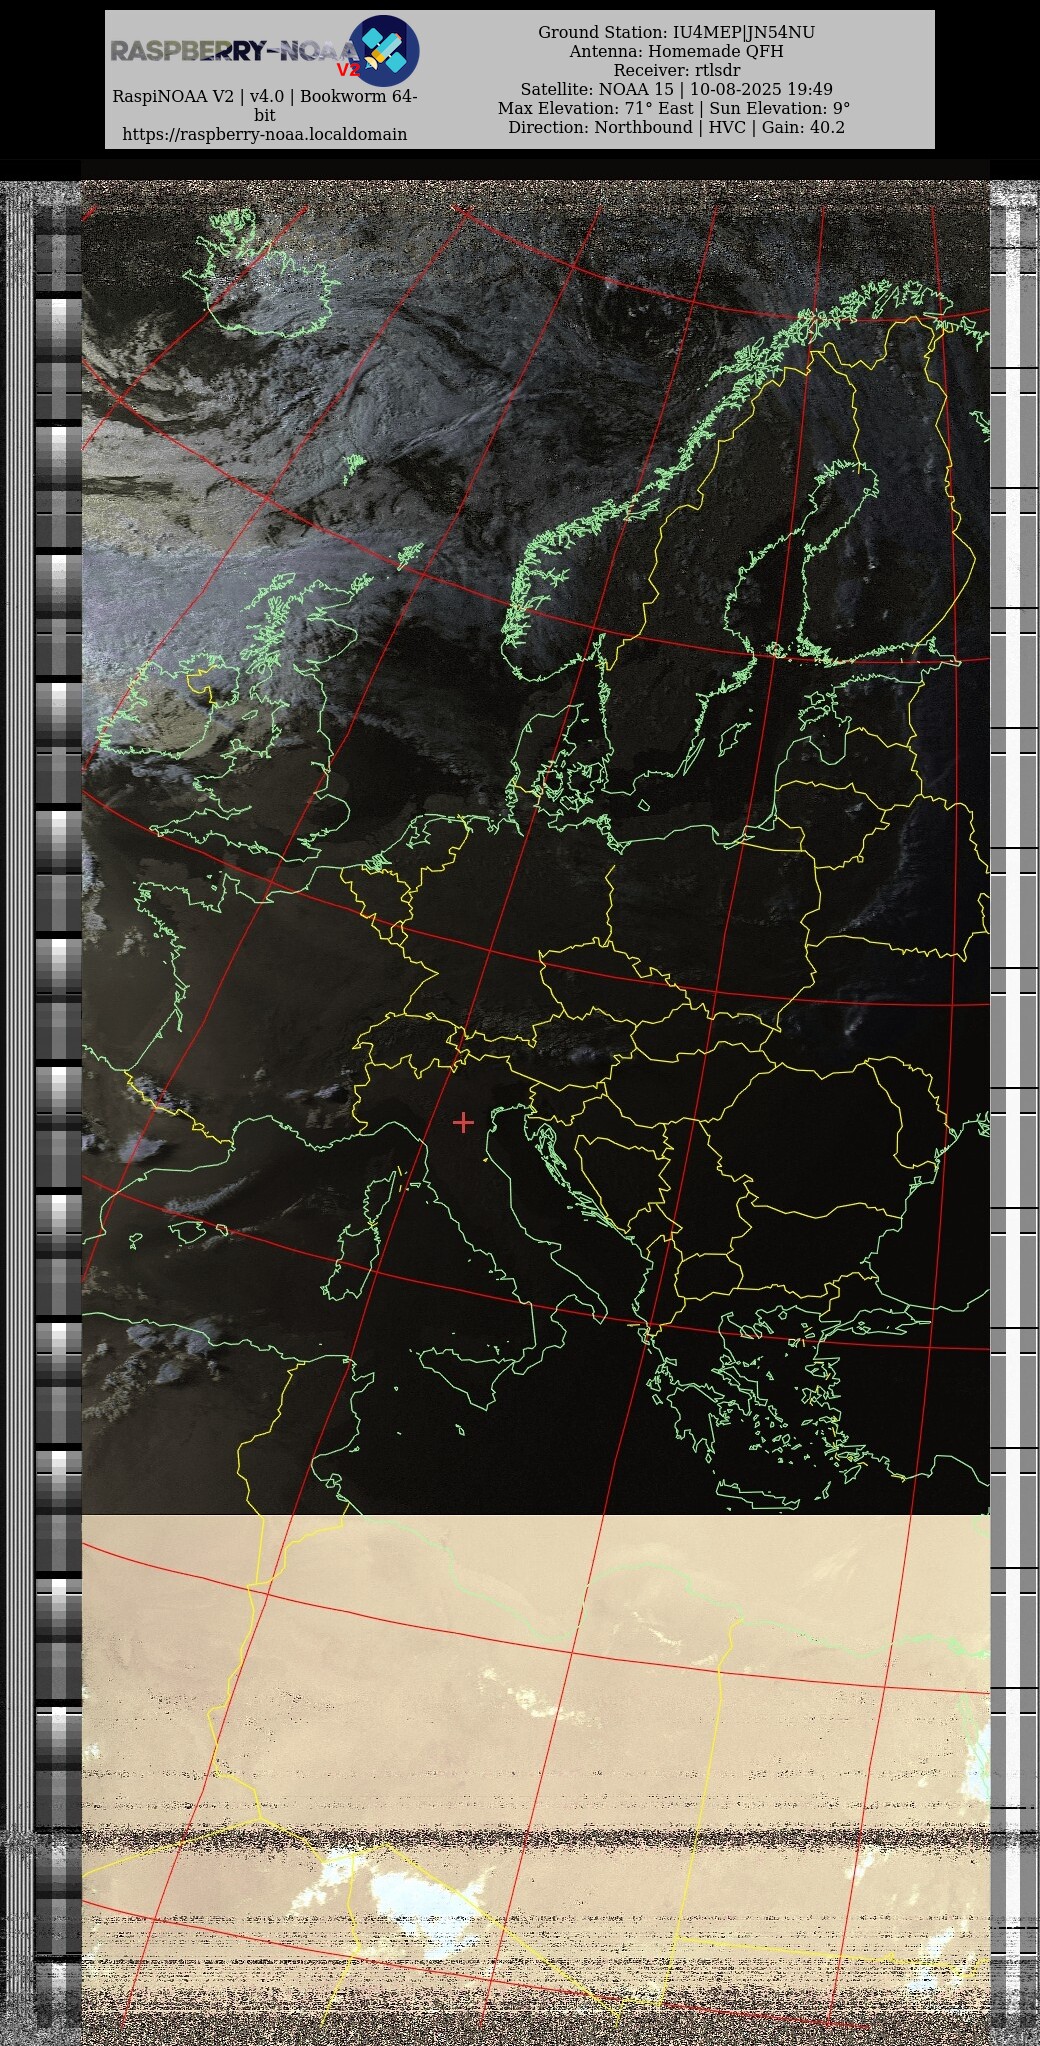Image resolution: width=1040 pixels, height=2046 pixels.
Task: Click the 'Ground Station: IU4MEP|JN54NU' line
Action: 676,32
